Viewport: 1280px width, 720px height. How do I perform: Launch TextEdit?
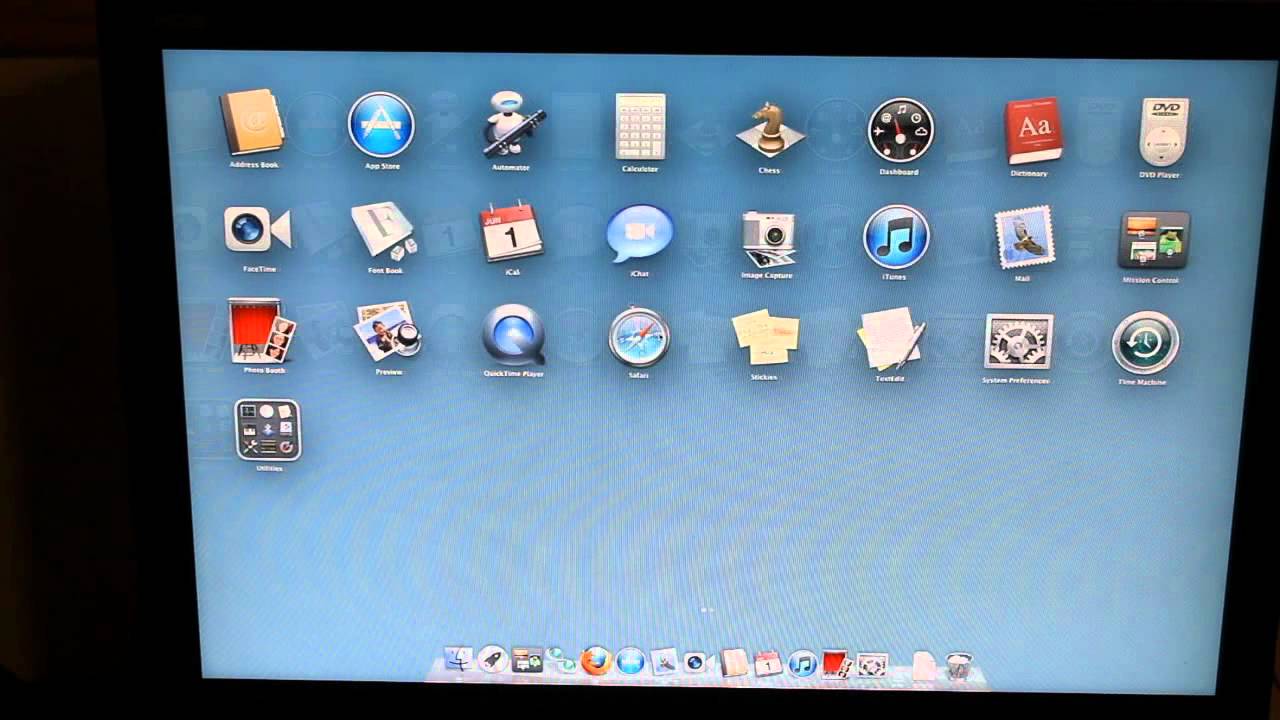coord(891,339)
